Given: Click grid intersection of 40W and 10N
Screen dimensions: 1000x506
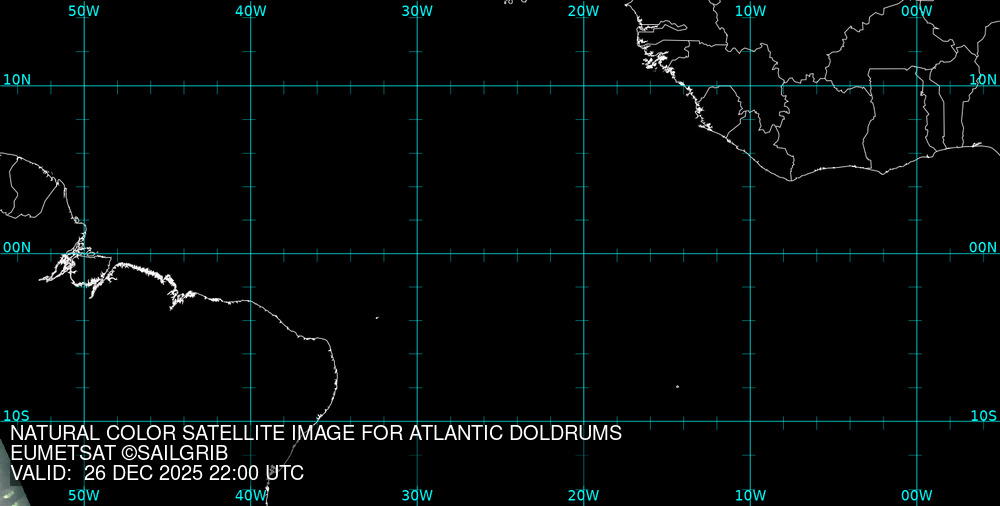Looking at the screenshot, I should 250,86.
